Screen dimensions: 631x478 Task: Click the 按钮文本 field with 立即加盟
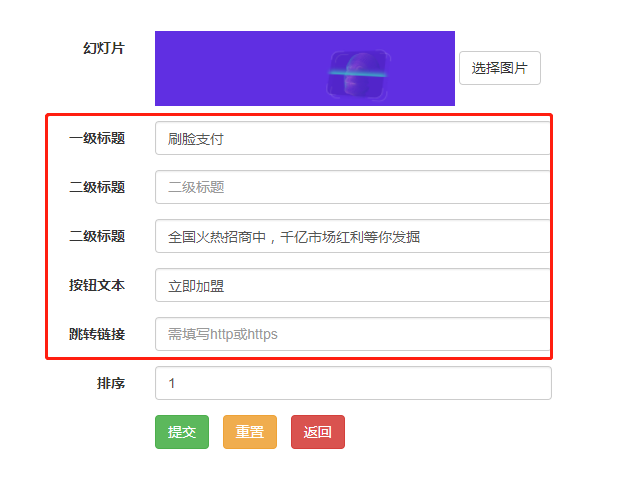click(x=353, y=285)
